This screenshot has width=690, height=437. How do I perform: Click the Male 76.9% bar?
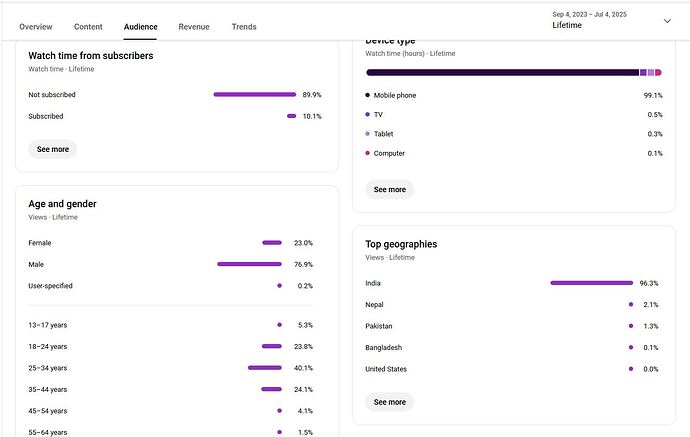coord(249,264)
